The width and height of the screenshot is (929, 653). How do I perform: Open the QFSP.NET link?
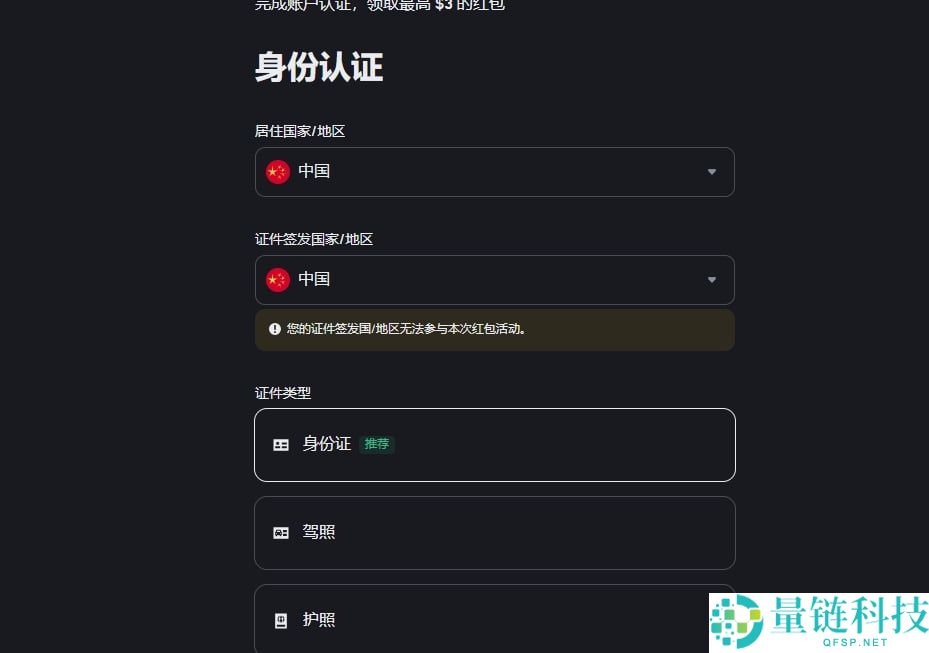pyautogui.click(x=855, y=644)
